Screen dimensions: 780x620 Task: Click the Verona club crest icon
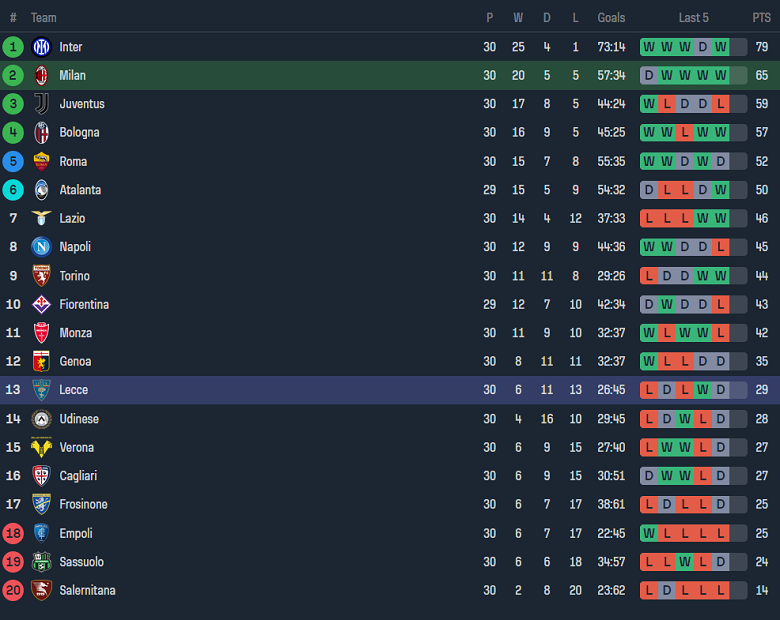click(41, 447)
